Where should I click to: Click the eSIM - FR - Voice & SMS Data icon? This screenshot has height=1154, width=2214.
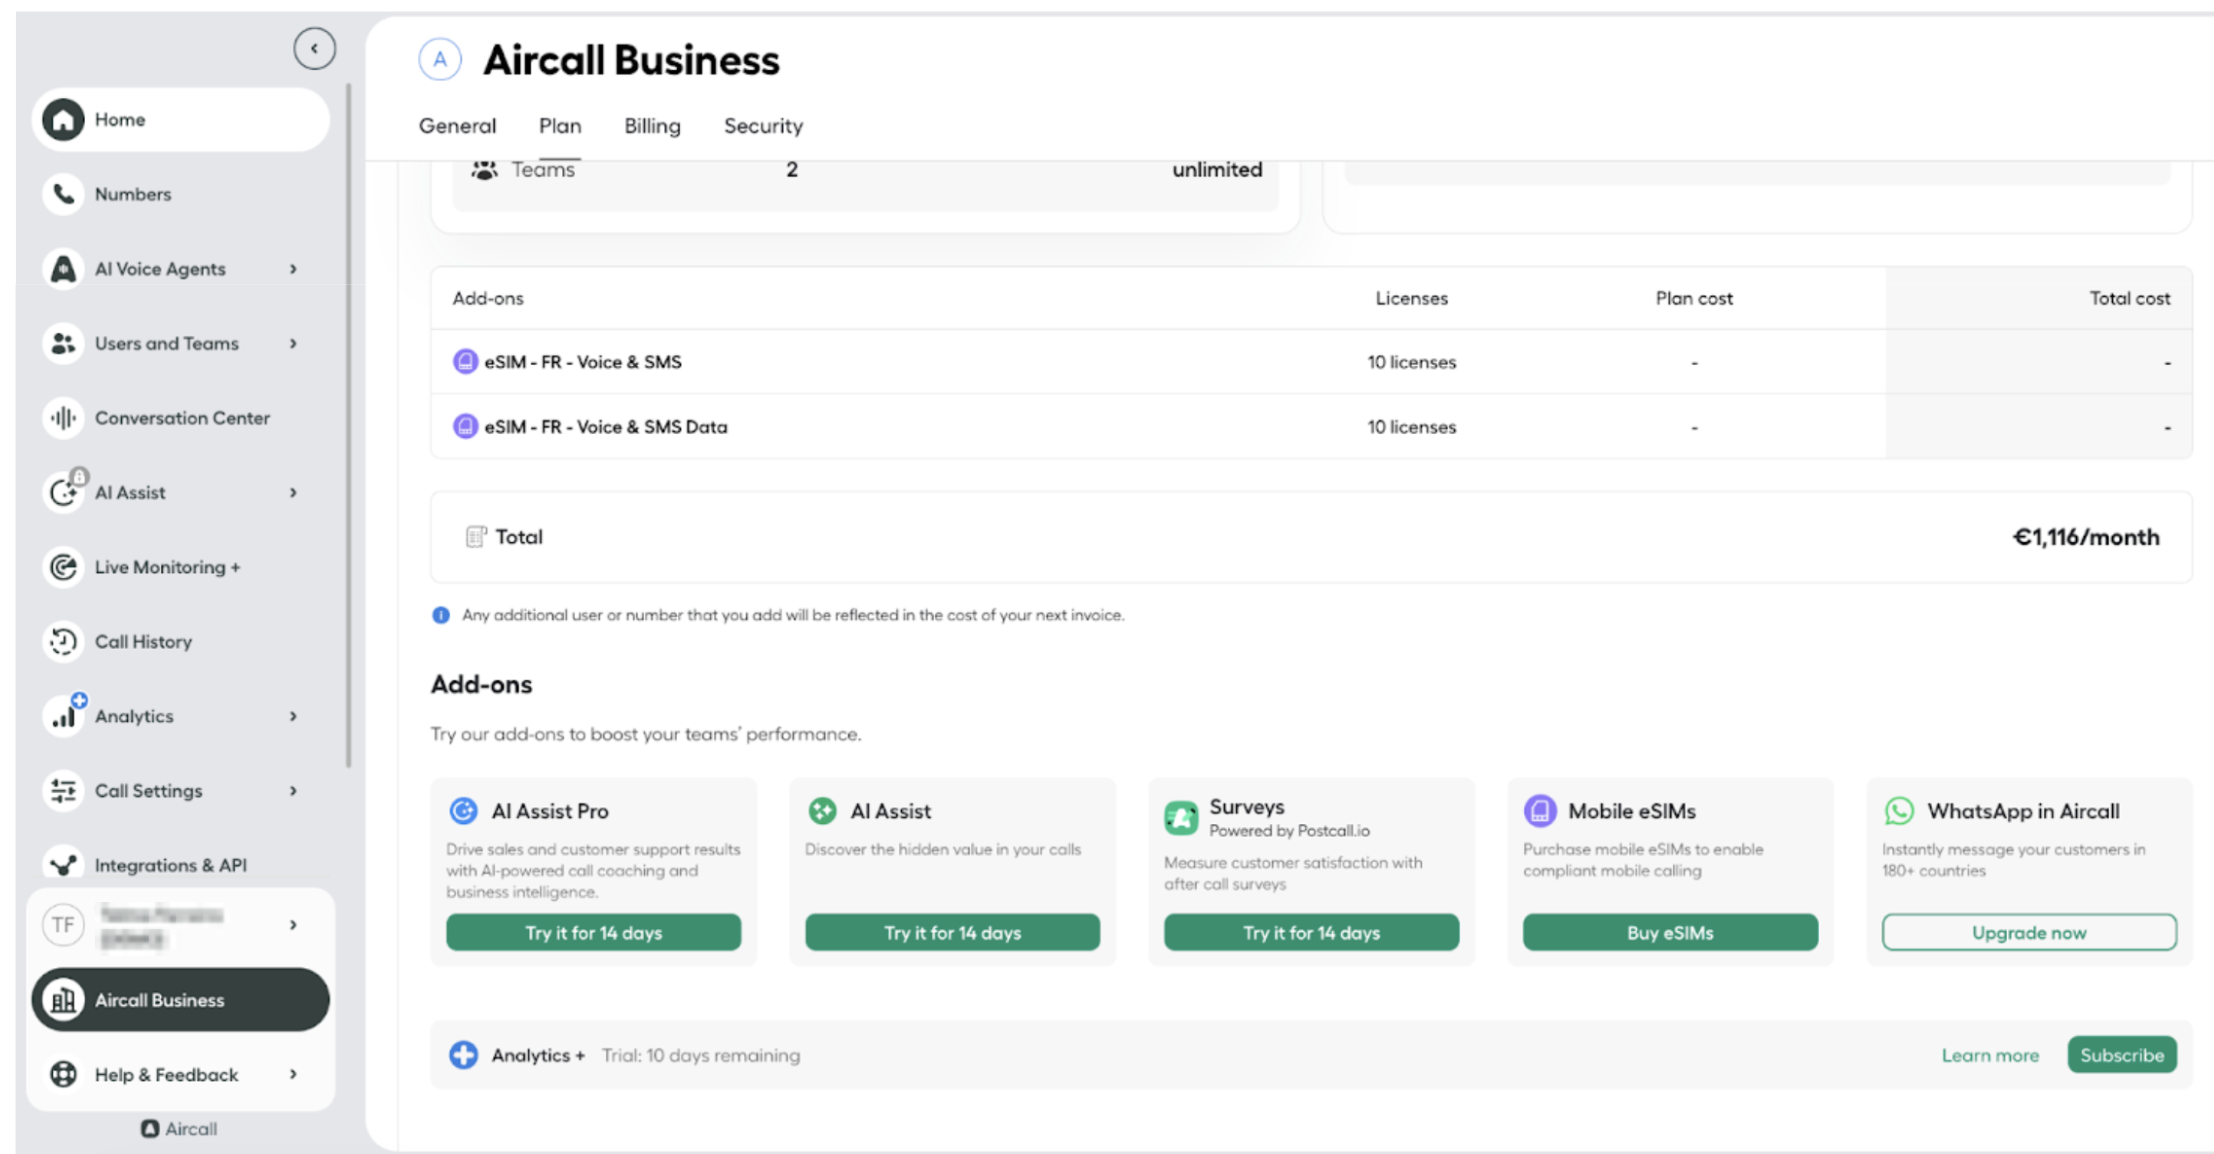tap(465, 427)
